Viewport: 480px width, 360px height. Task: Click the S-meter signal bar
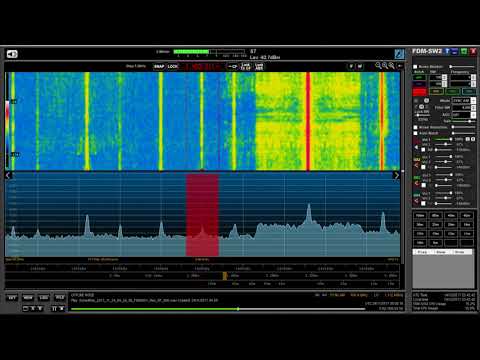(209, 52)
